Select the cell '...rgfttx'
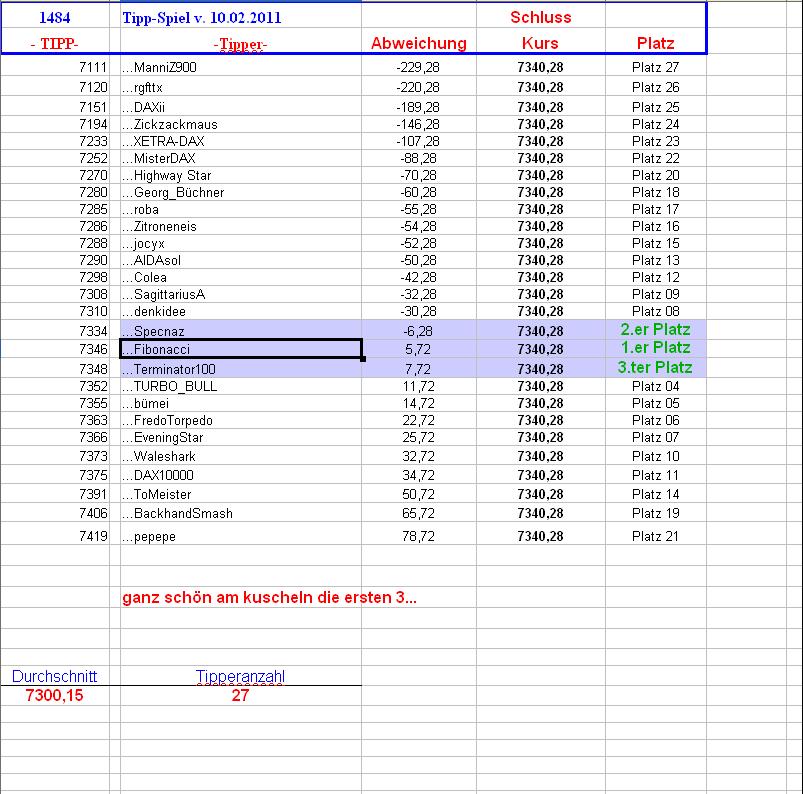 point(241,87)
